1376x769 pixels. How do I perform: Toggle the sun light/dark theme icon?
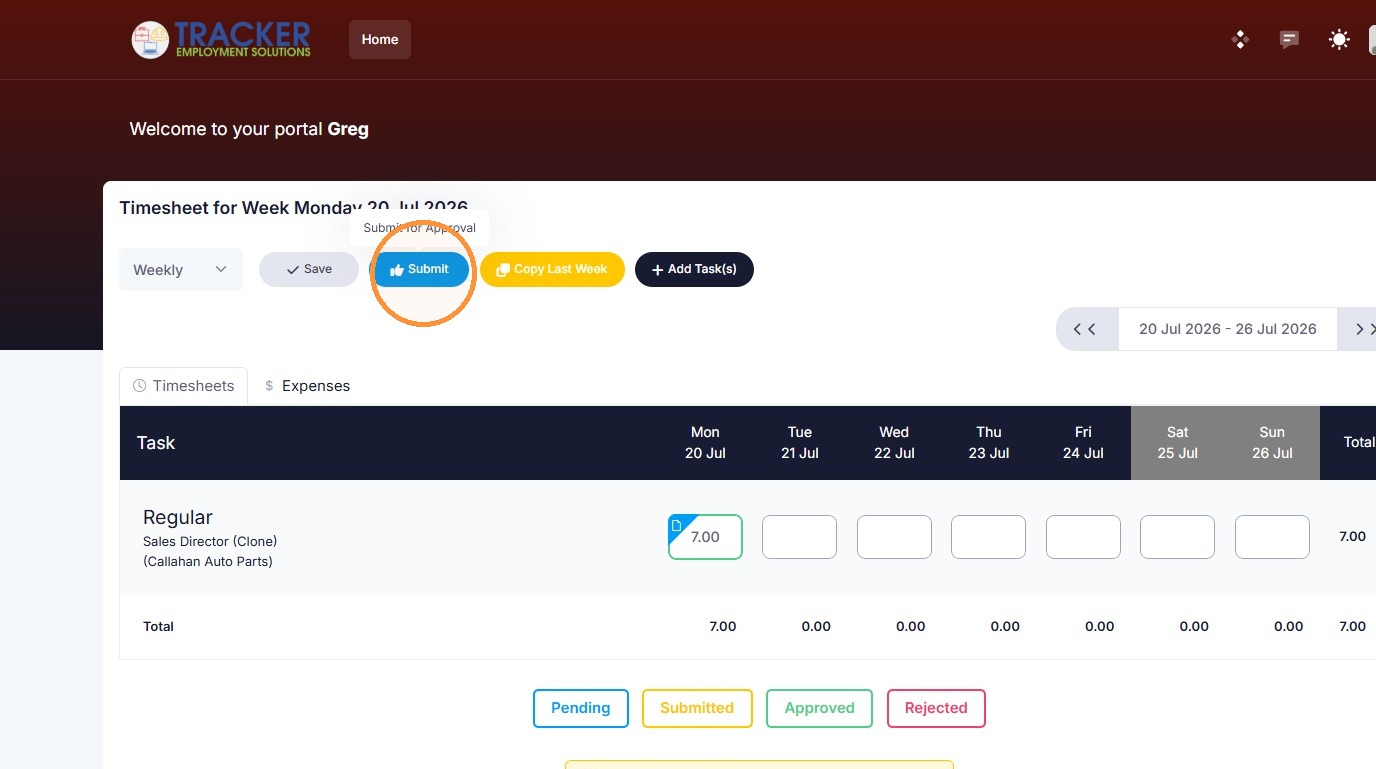click(1339, 40)
